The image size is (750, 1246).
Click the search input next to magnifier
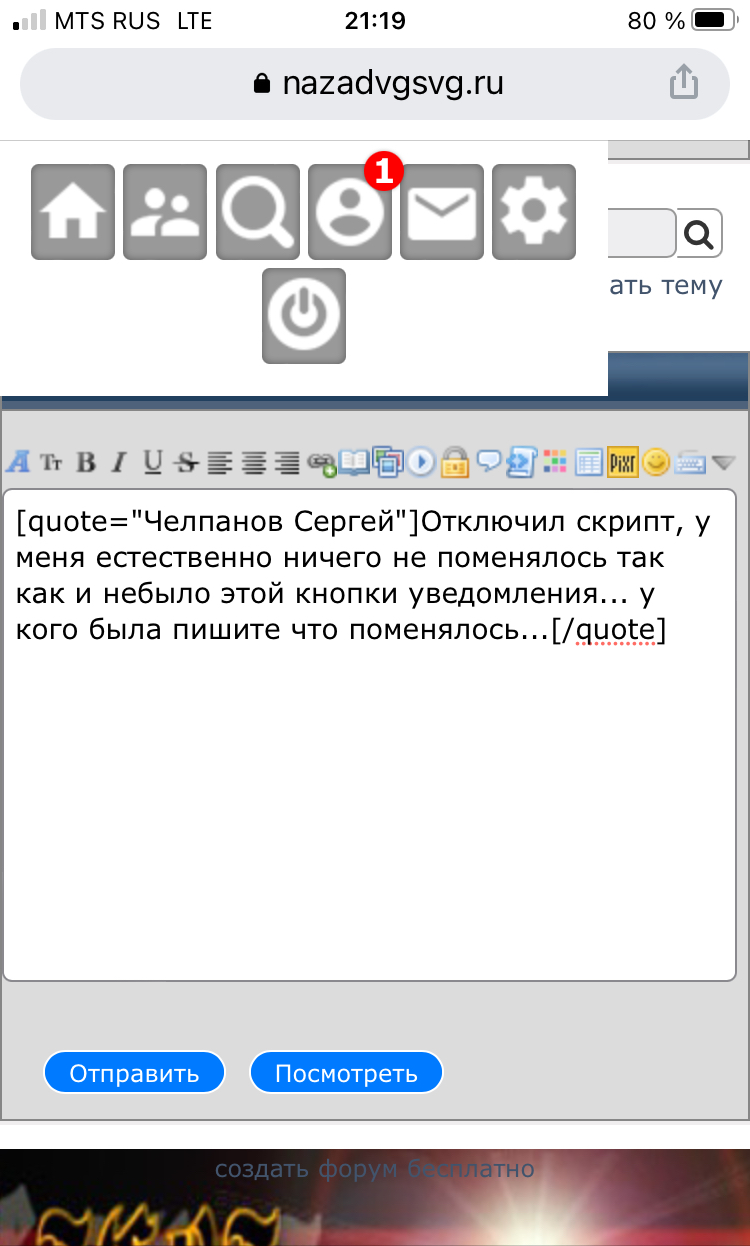642,234
